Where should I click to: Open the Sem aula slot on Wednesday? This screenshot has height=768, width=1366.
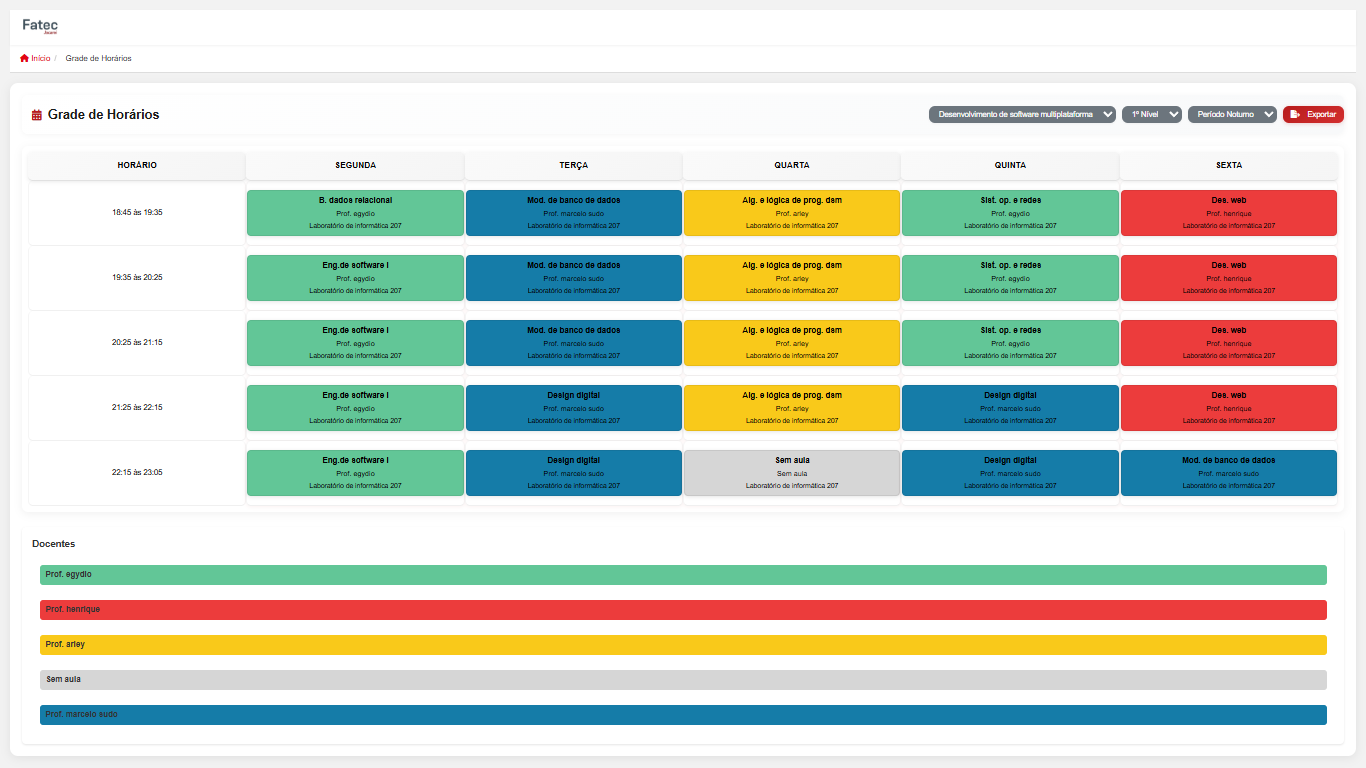(x=792, y=473)
